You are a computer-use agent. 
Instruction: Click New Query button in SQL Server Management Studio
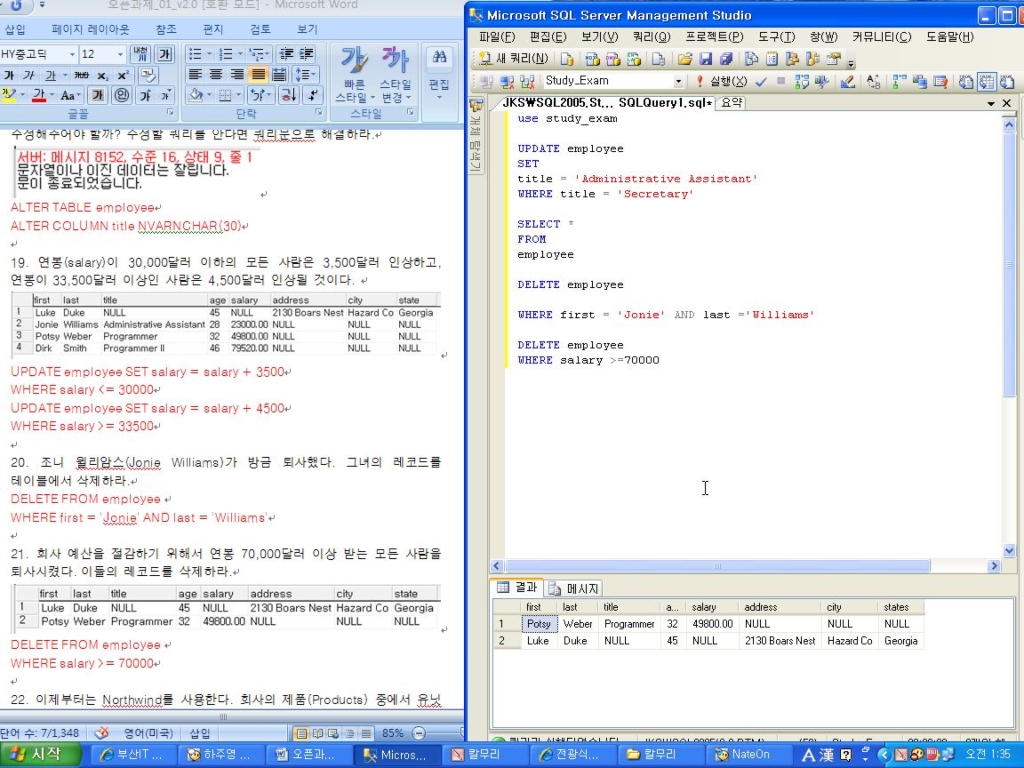click(x=513, y=59)
